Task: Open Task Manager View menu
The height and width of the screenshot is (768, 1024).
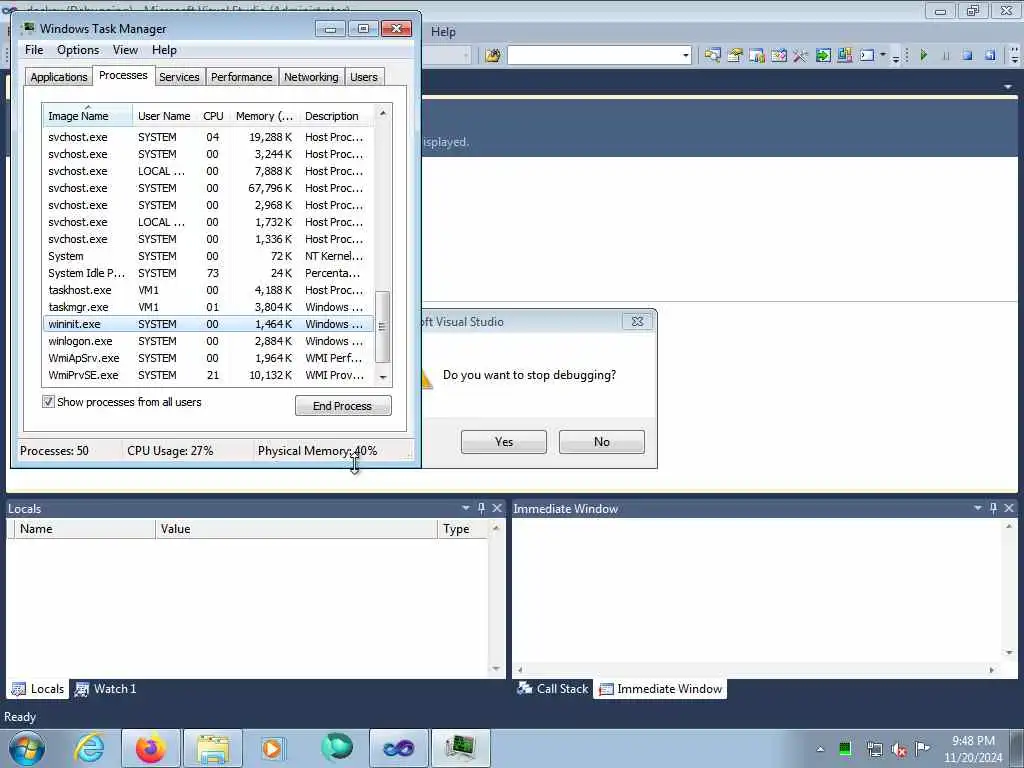Action: (x=125, y=50)
